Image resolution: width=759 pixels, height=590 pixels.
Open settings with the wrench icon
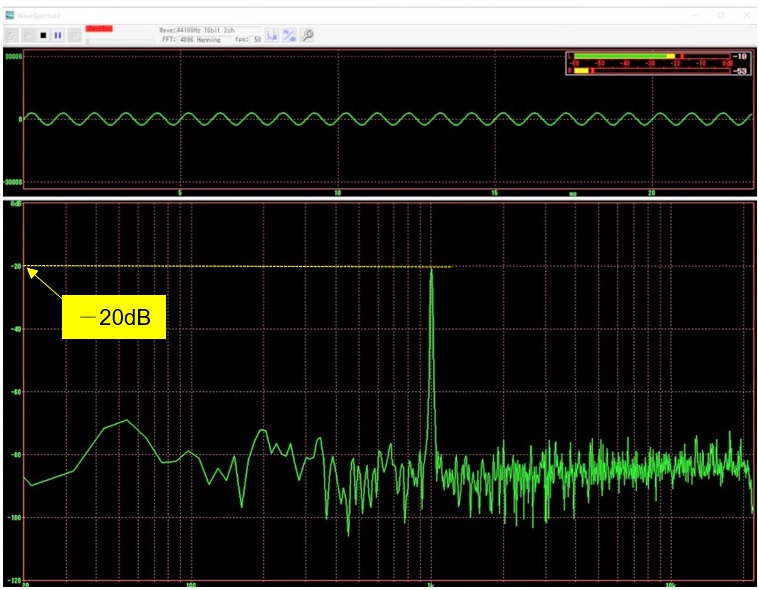click(307, 35)
